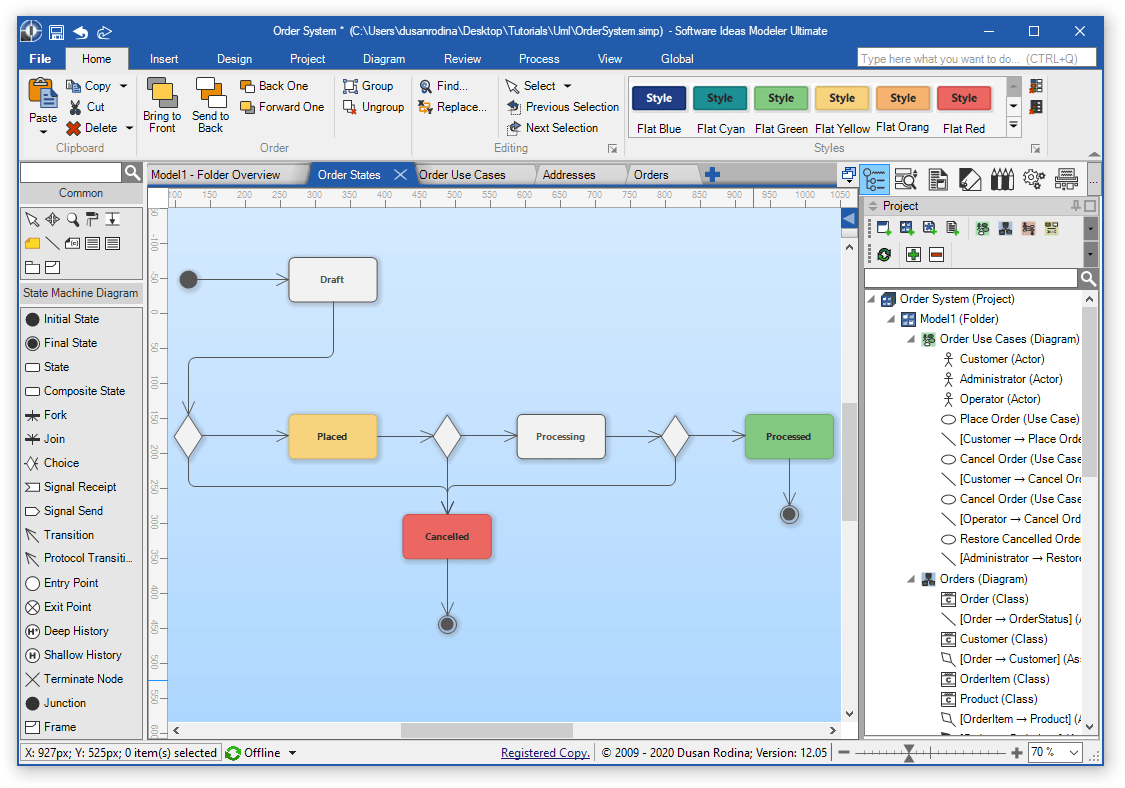Collapse the Order Use Cases diagram node

(910, 339)
